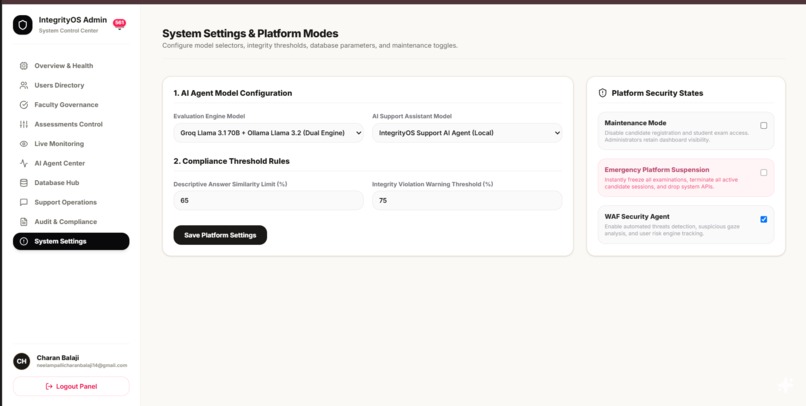
Task: Click the CH user avatar
Action: pyautogui.click(x=22, y=361)
